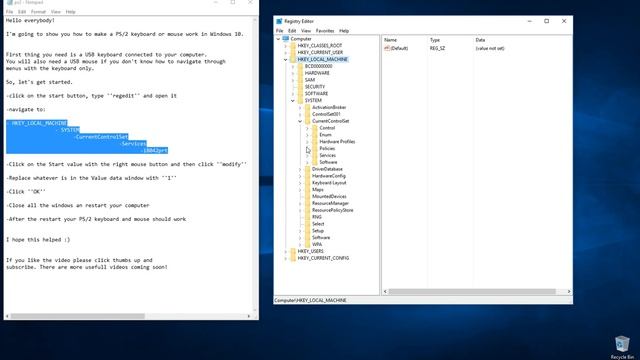640x360 pixels.
Task: Open Favorites menu in Registry Editor
Action: (325, 31)
